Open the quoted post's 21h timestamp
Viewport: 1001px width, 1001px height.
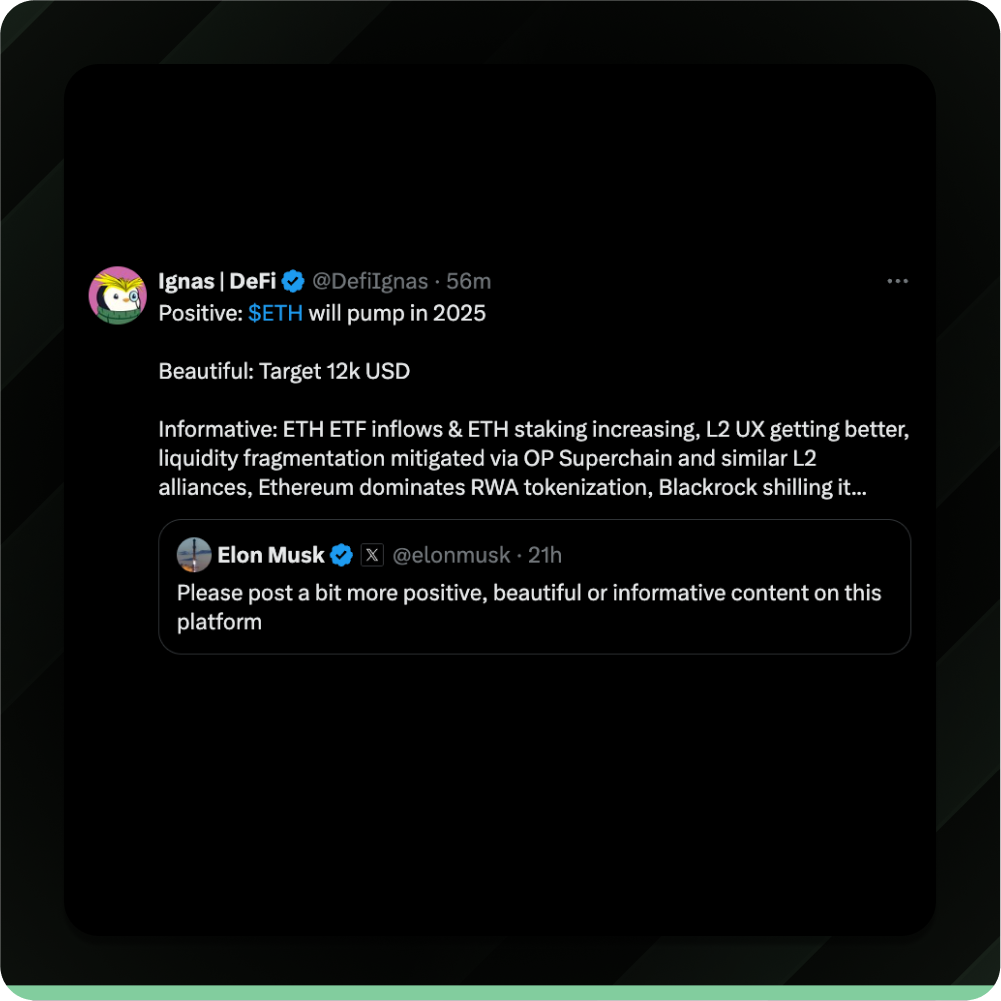pos(545,555)
